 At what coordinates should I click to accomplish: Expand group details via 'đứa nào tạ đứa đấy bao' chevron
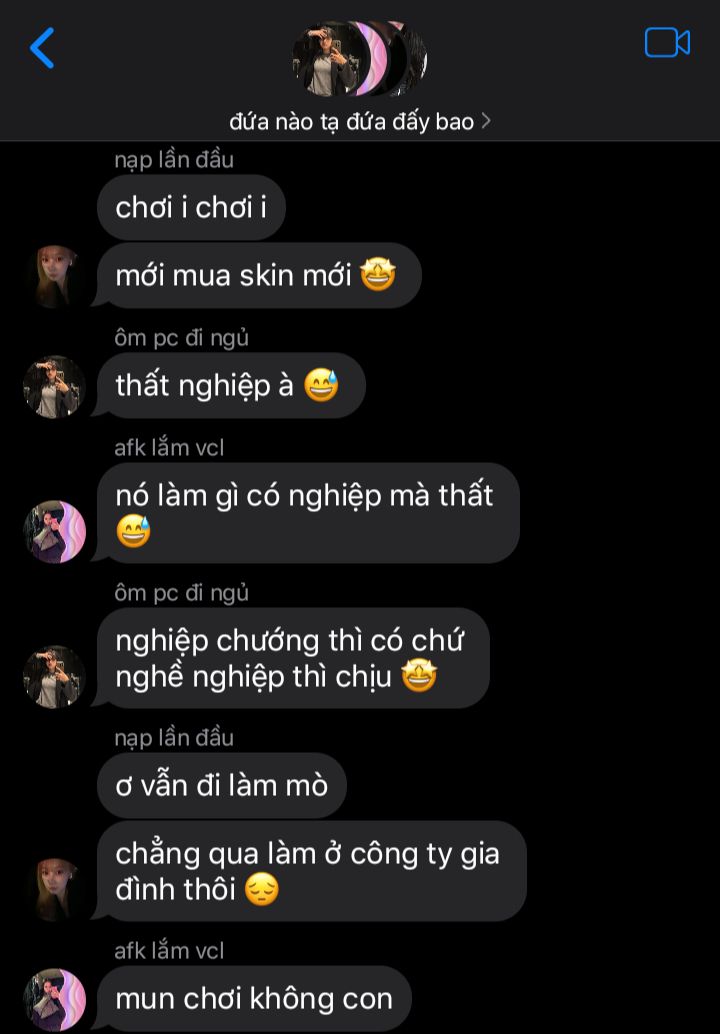pos(486,121)
